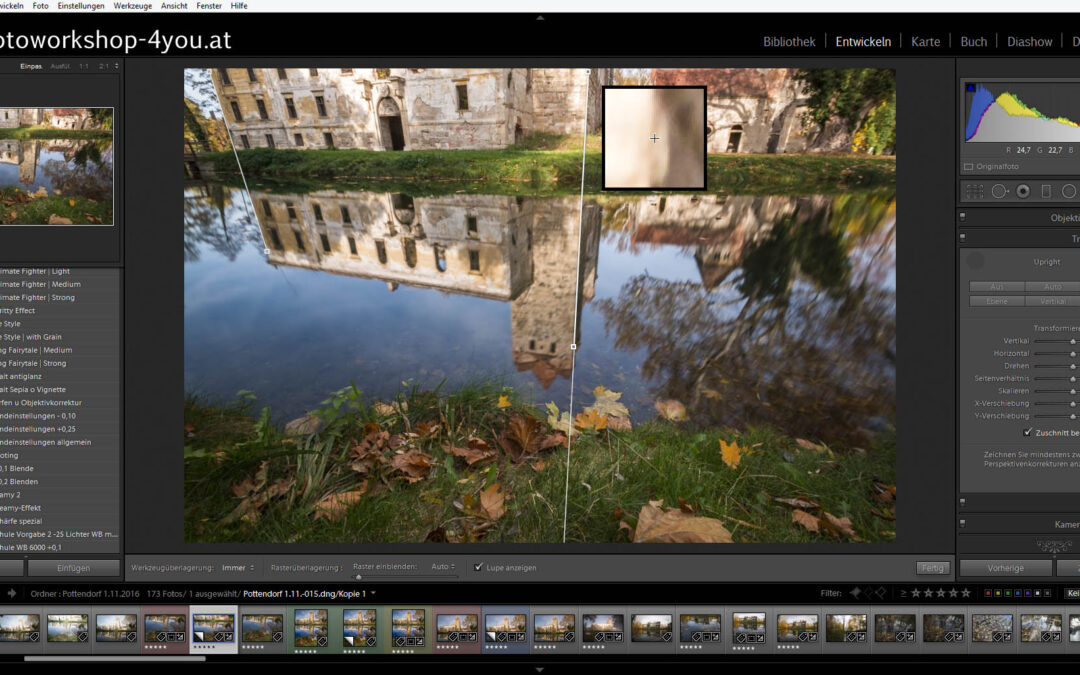Open the Foto menu
The height and width of the screenshot is (675, 1080).
click(41, 6)
